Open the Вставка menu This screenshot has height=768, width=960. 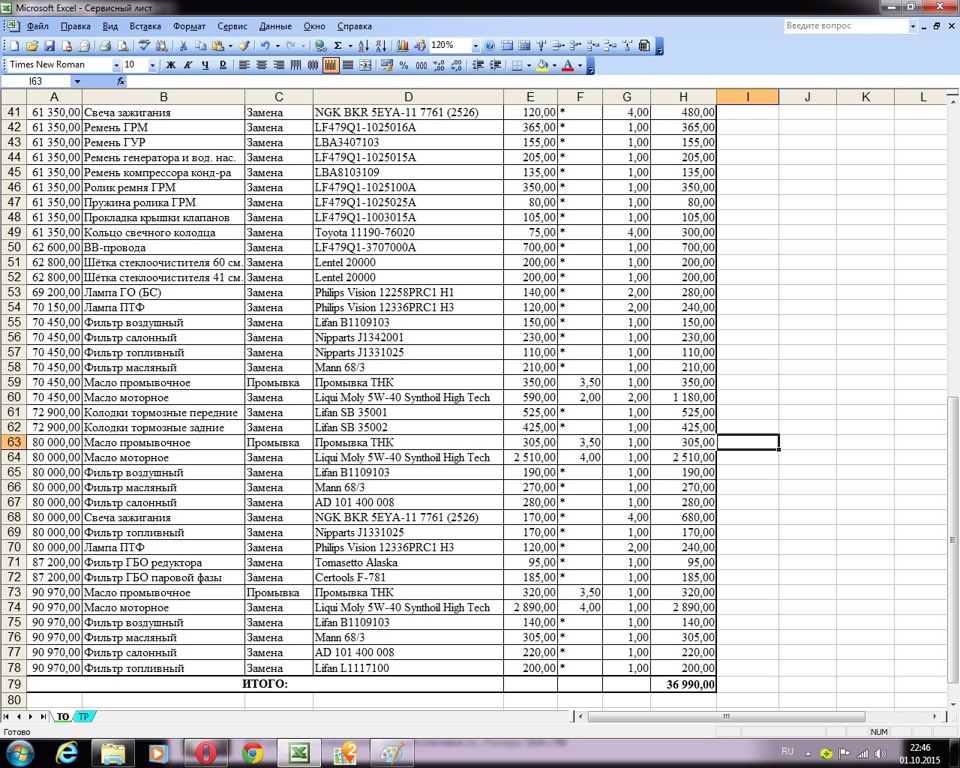tap(145, 26)
